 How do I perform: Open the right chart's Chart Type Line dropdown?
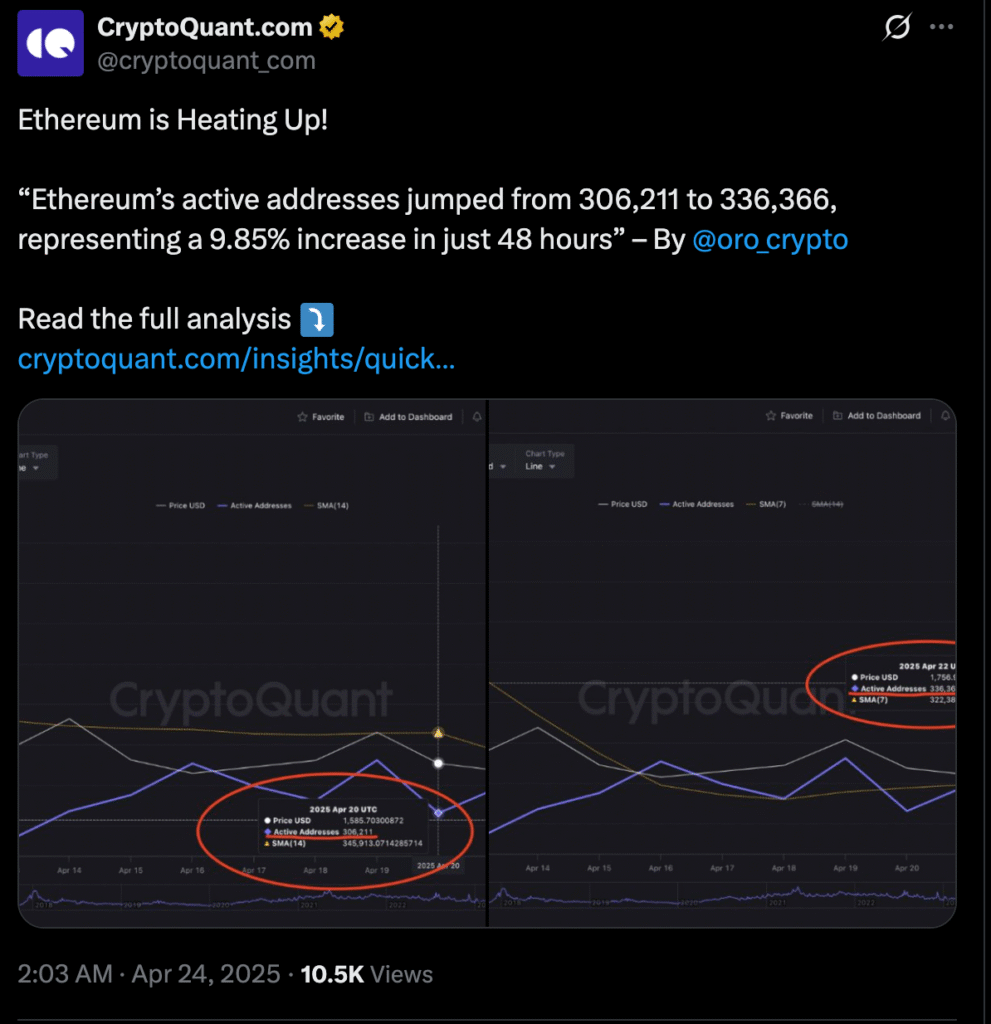(x=541, y=467)
